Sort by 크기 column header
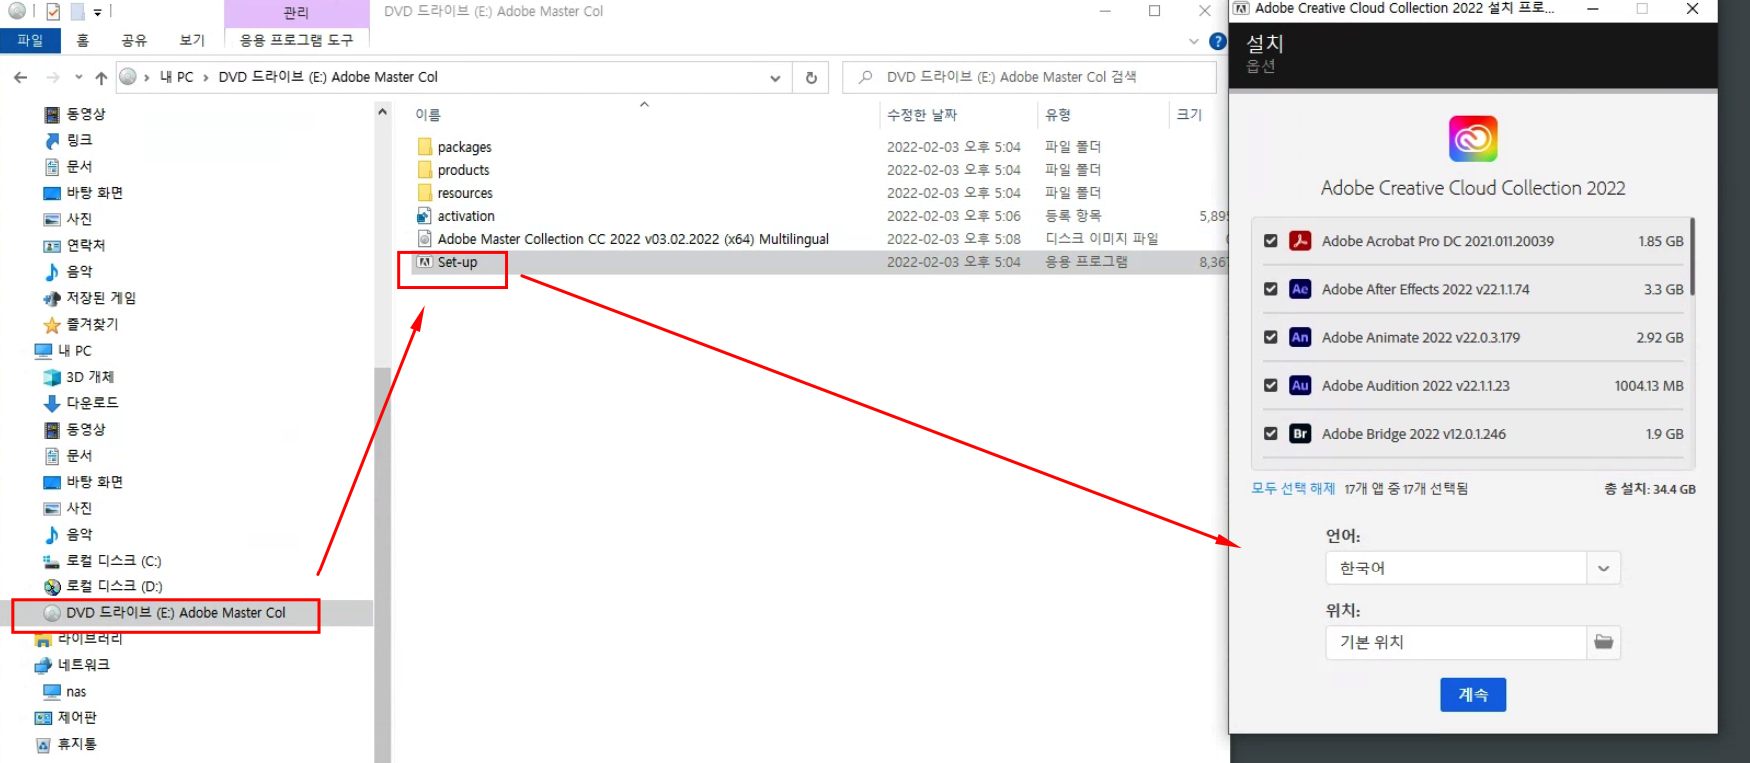 click(x=1189, y=115)
